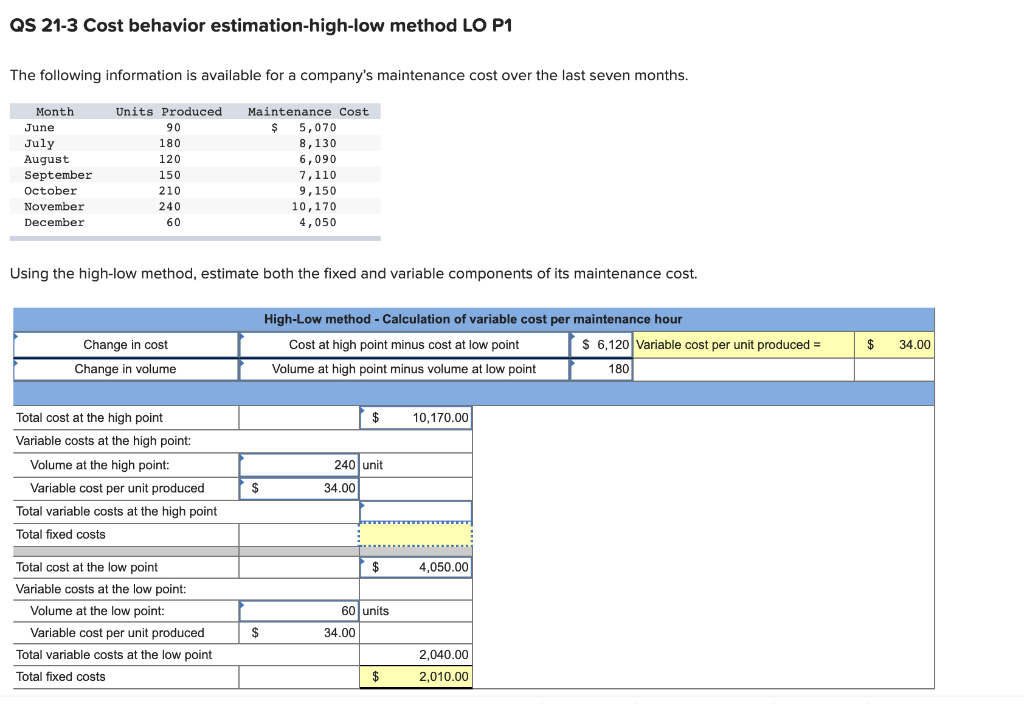Click the blue marker on the Change in cost cell
Image resolution: width=1024 pixels, height=704 pixels.
click(x=16, y=337)
